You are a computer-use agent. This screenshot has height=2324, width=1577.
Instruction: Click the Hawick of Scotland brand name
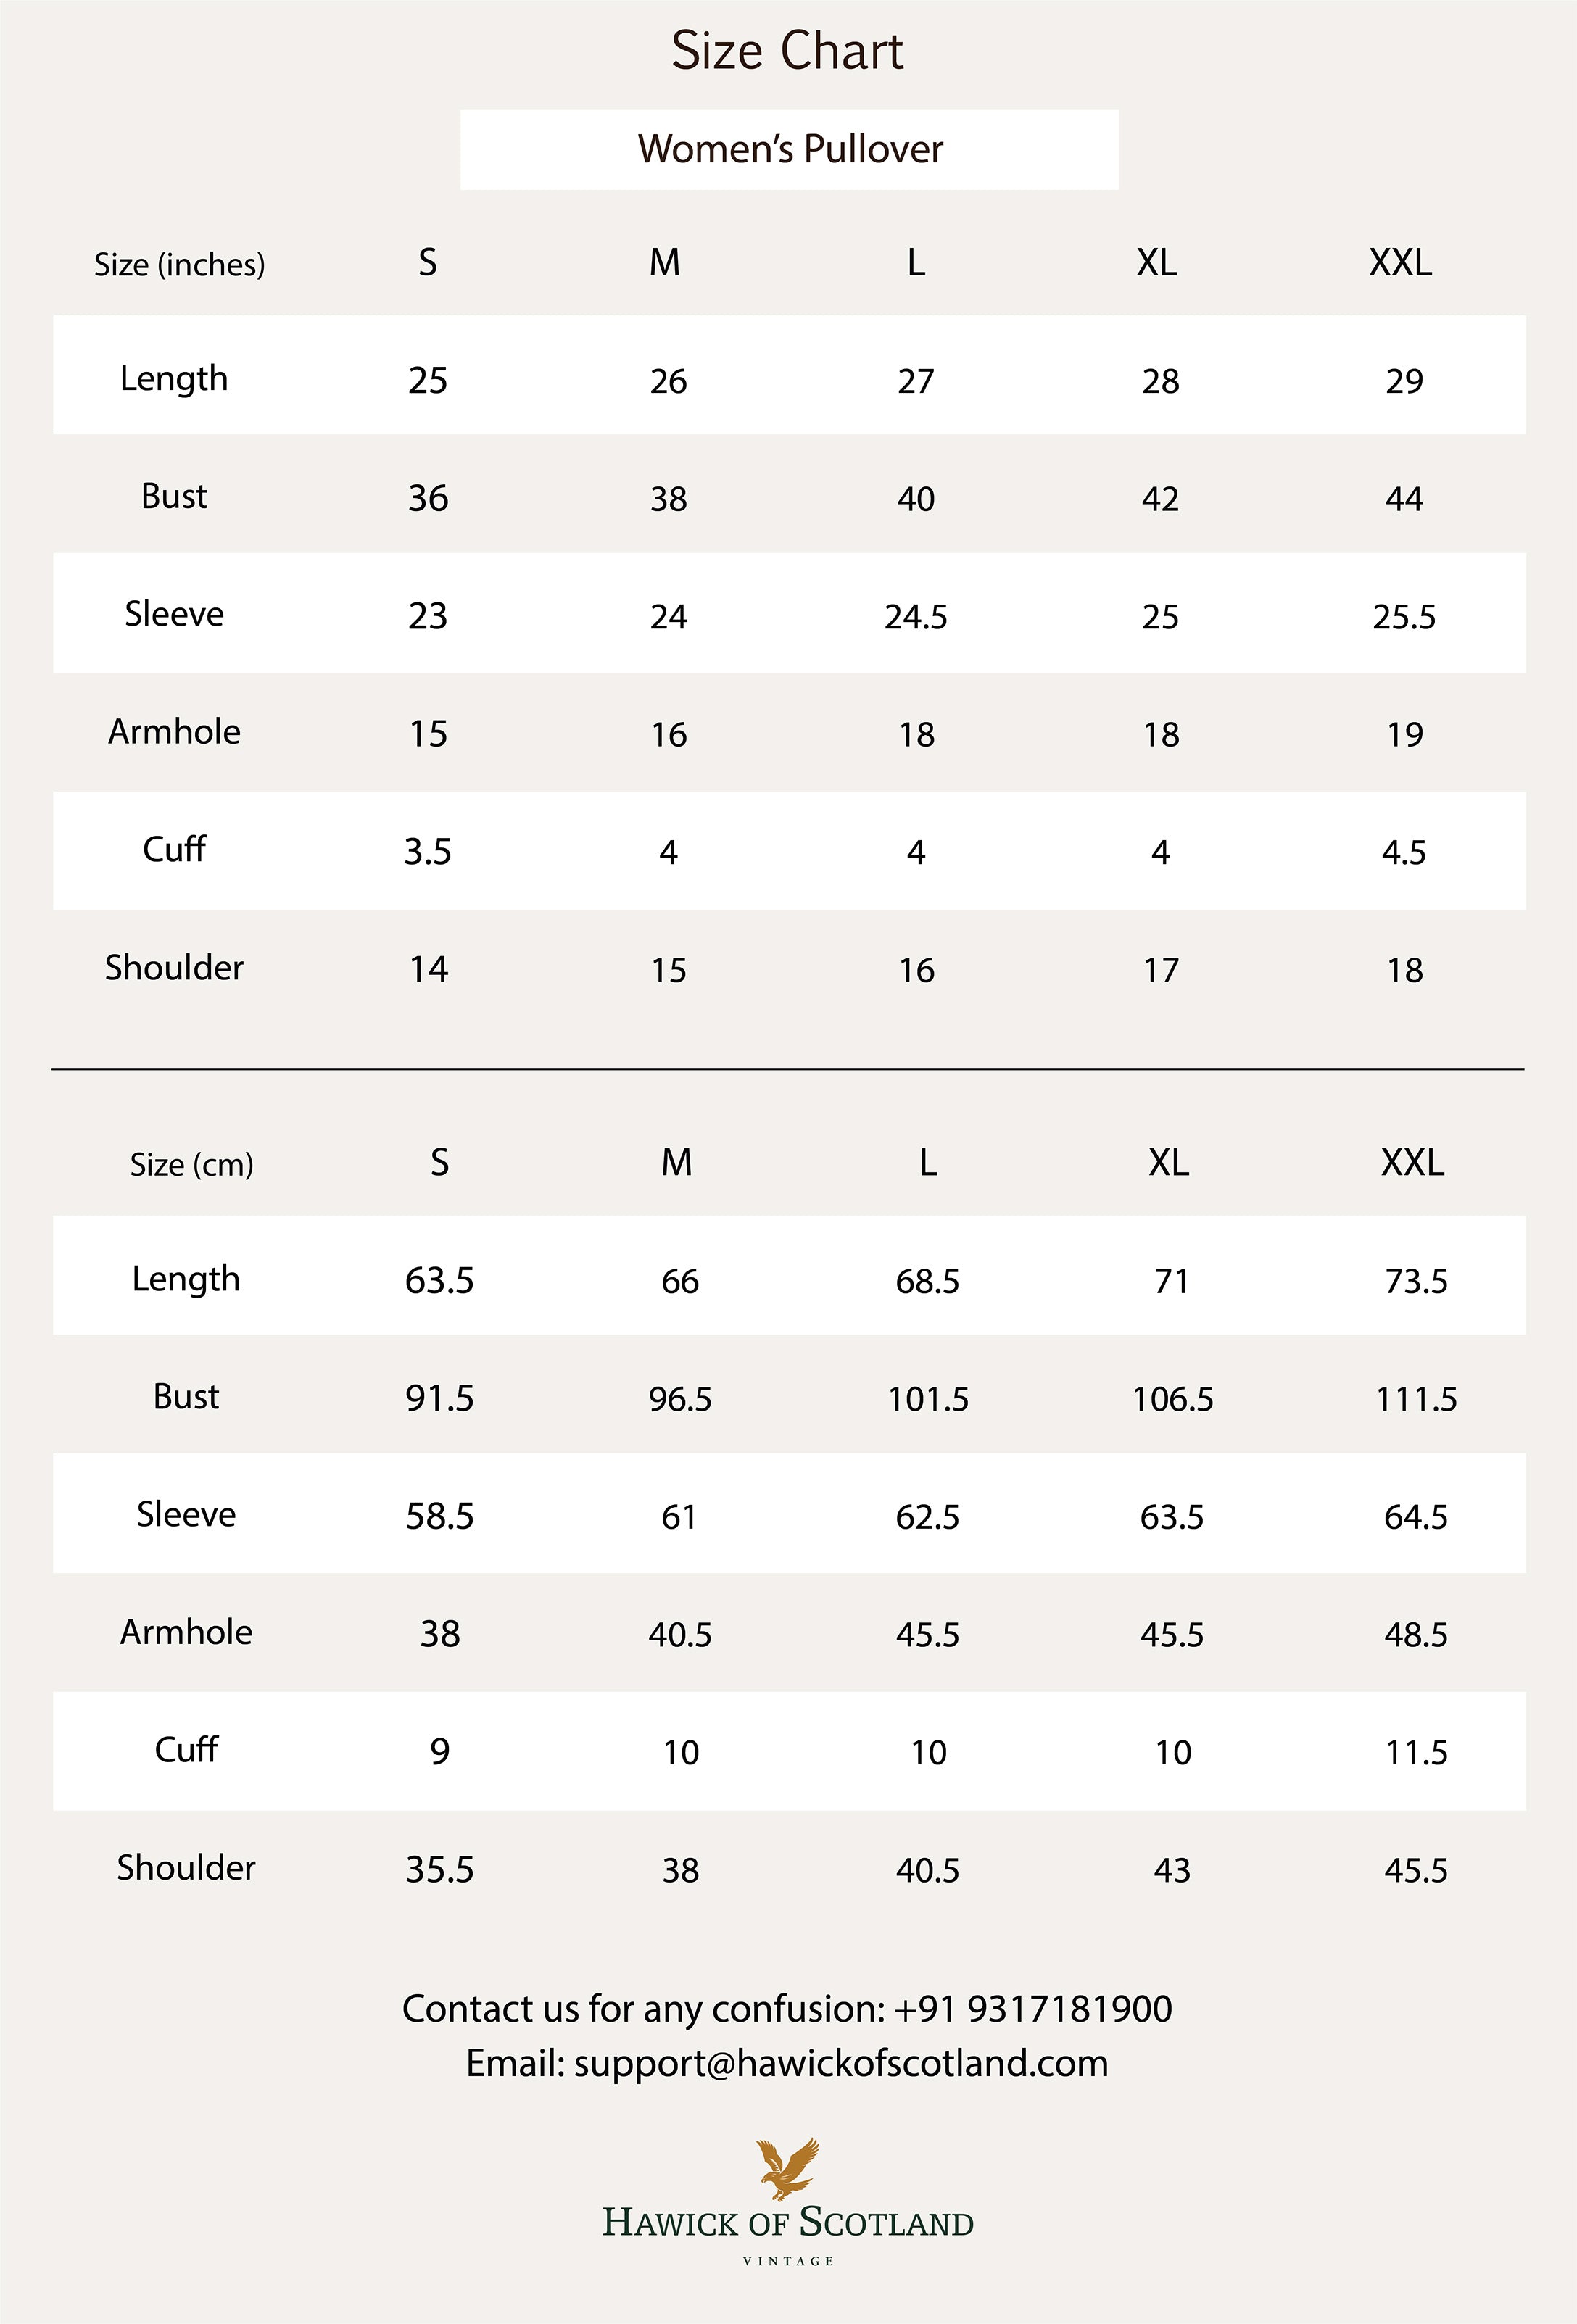788,2223
